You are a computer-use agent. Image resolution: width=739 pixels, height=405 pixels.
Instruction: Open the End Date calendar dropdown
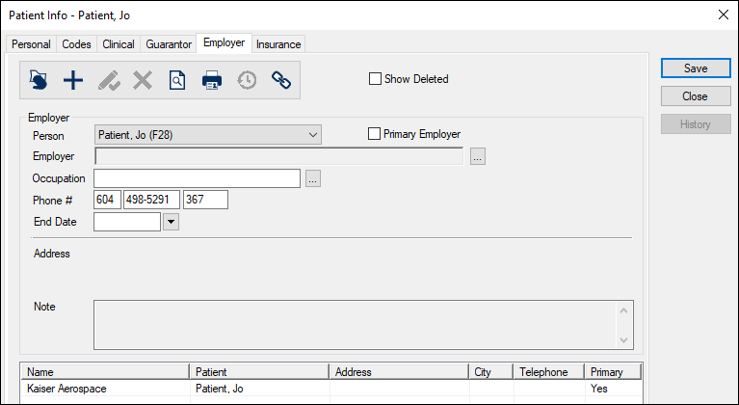tap(171, 222)
